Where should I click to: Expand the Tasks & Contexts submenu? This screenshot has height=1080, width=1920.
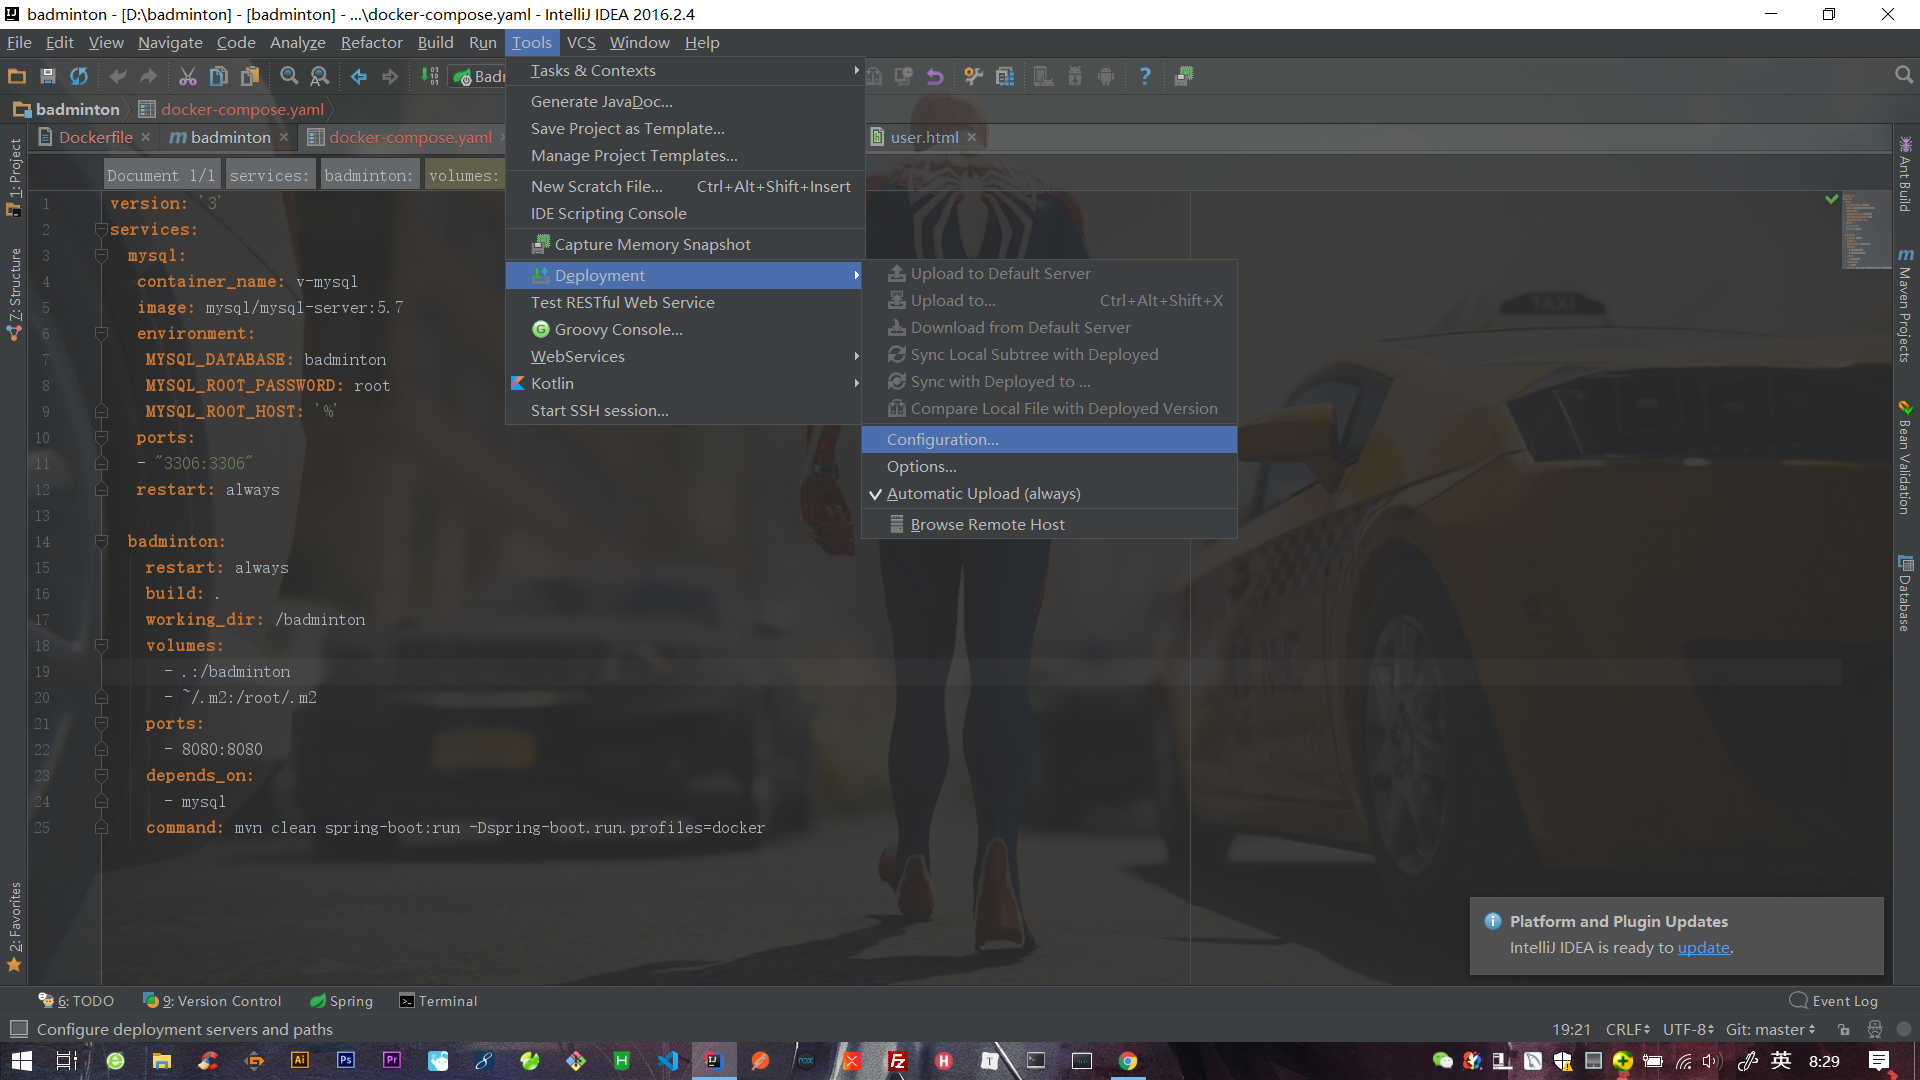[x=684, y=71]
